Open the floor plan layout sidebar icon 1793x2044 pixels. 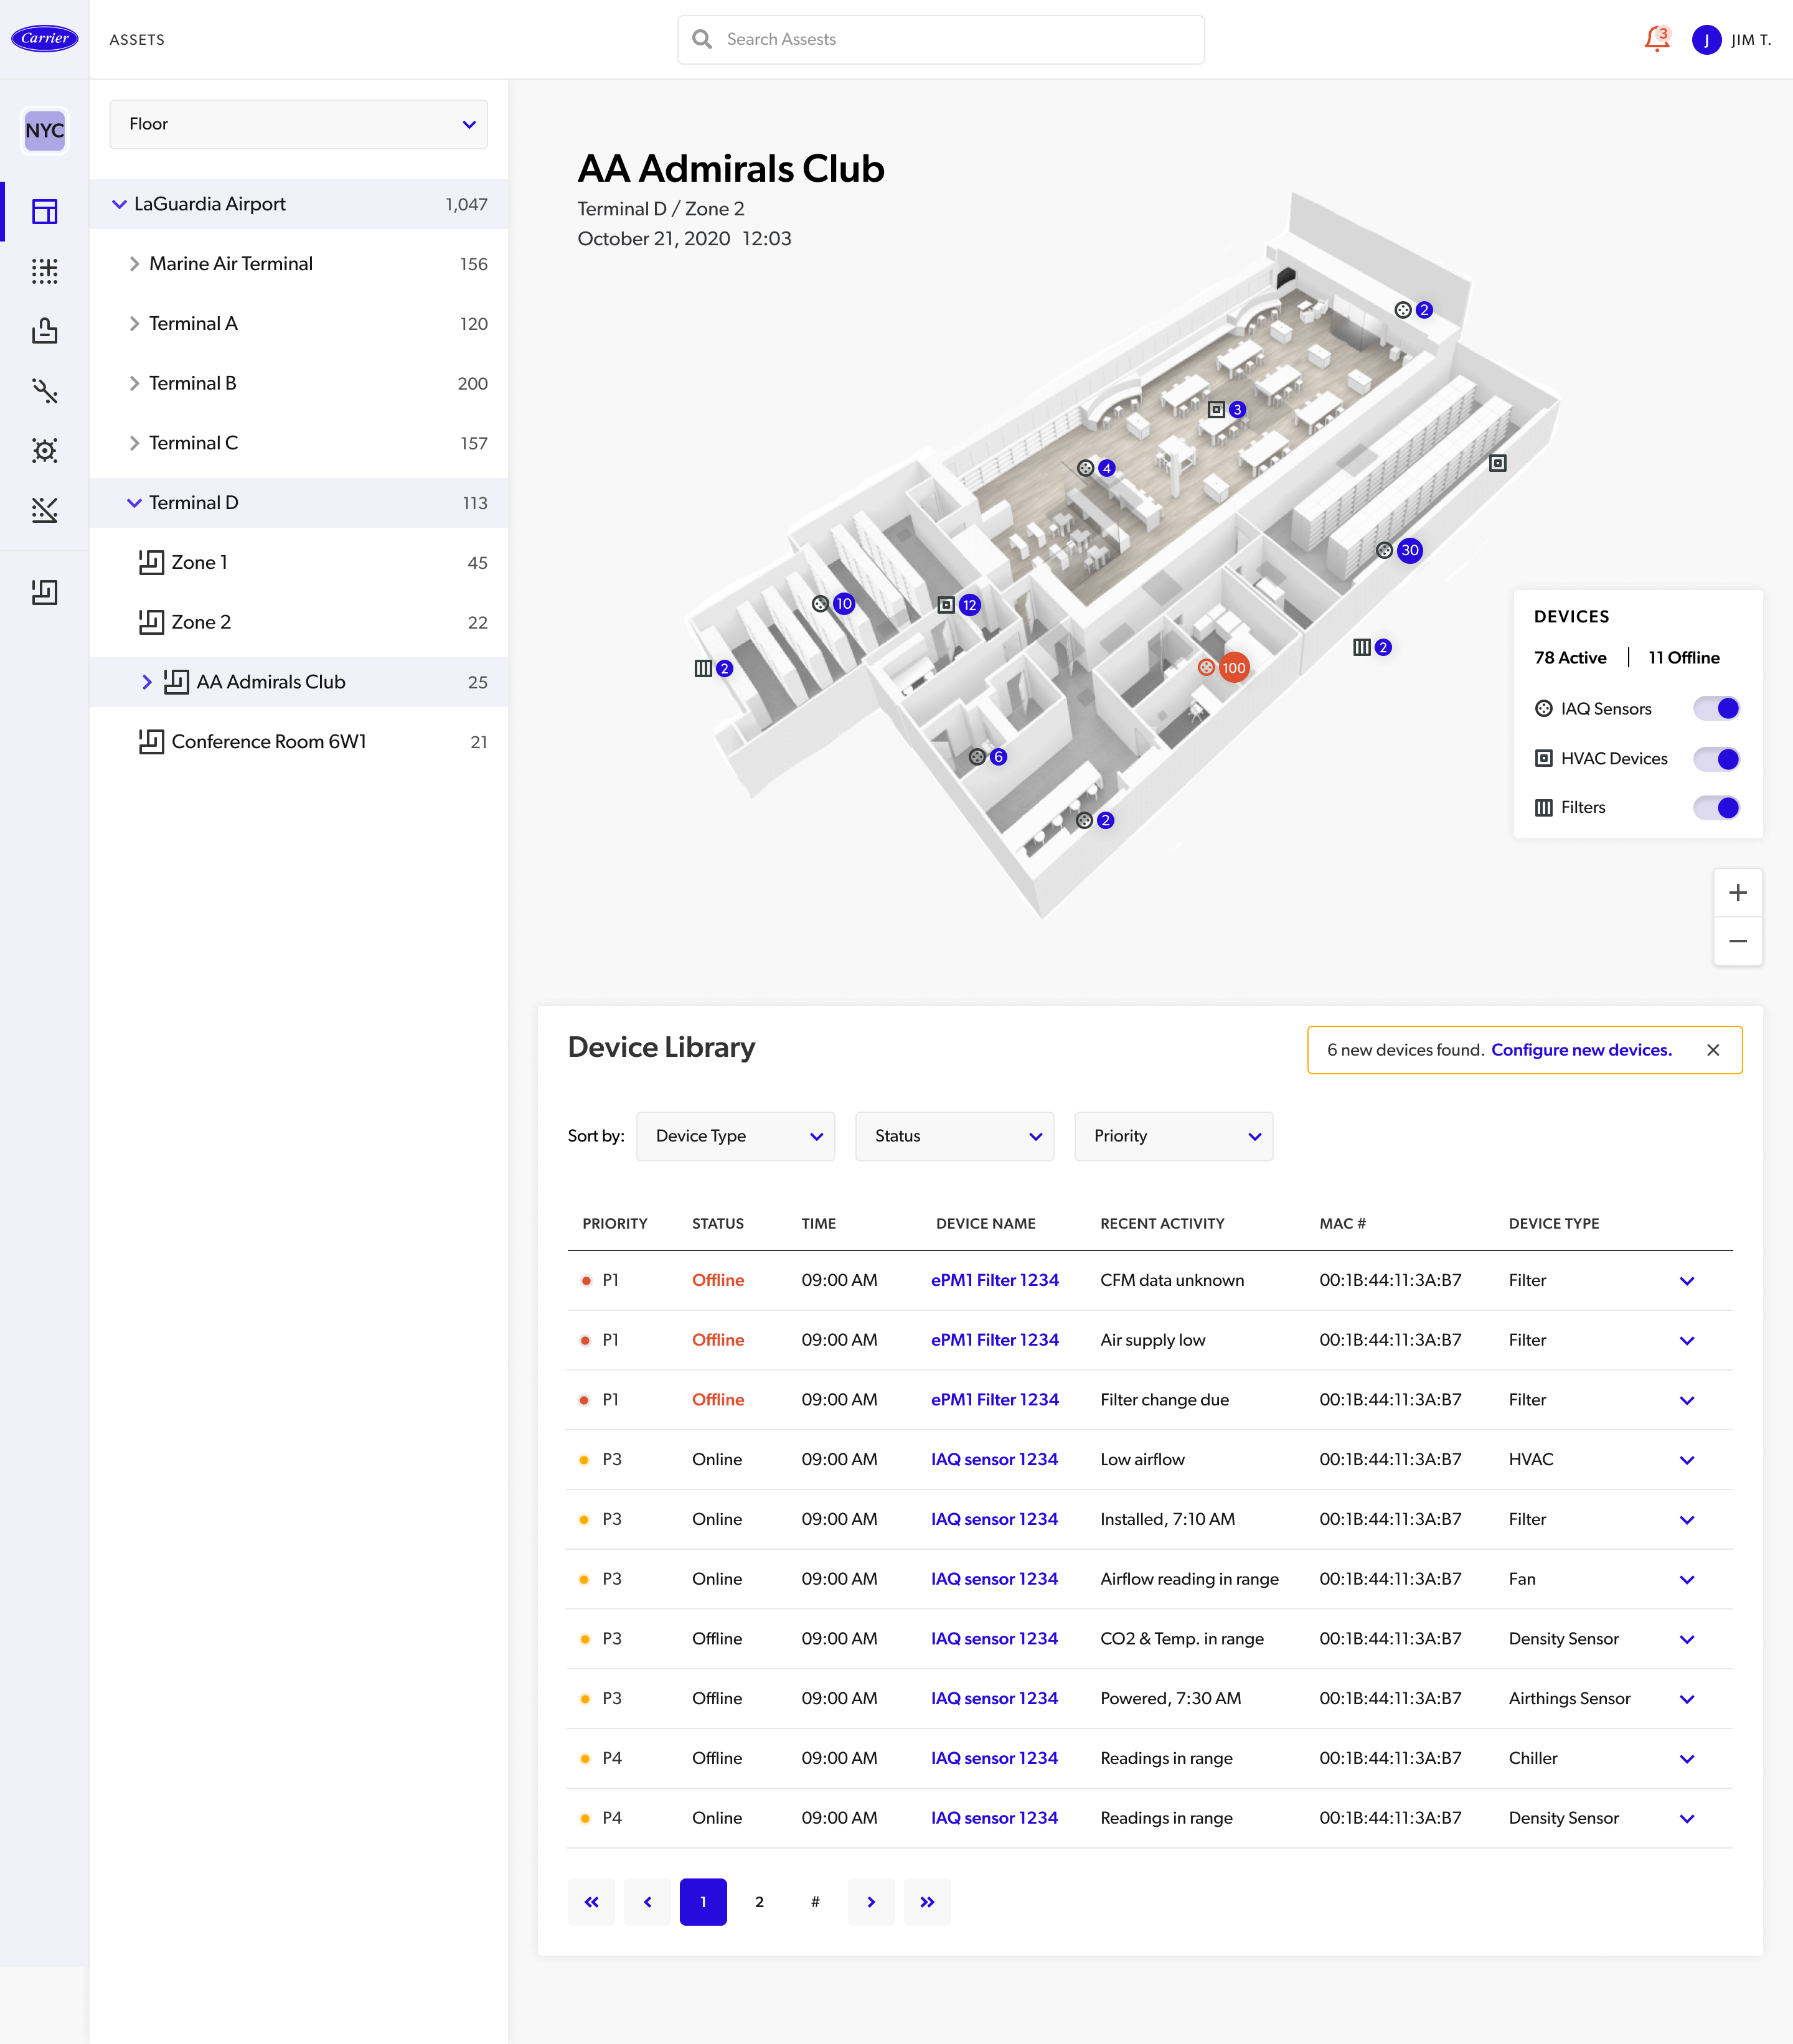(44, 211)
